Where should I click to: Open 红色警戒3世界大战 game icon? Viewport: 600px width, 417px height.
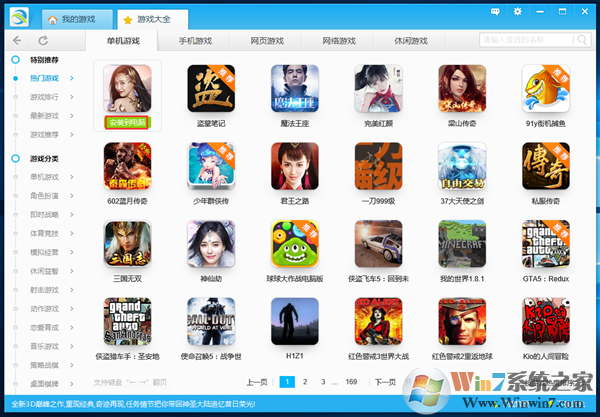point(378,321)
